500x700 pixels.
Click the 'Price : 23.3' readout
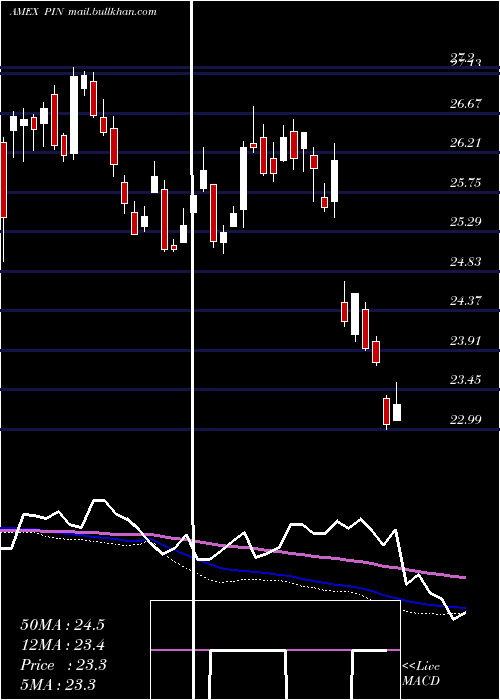tap(63, 665)
